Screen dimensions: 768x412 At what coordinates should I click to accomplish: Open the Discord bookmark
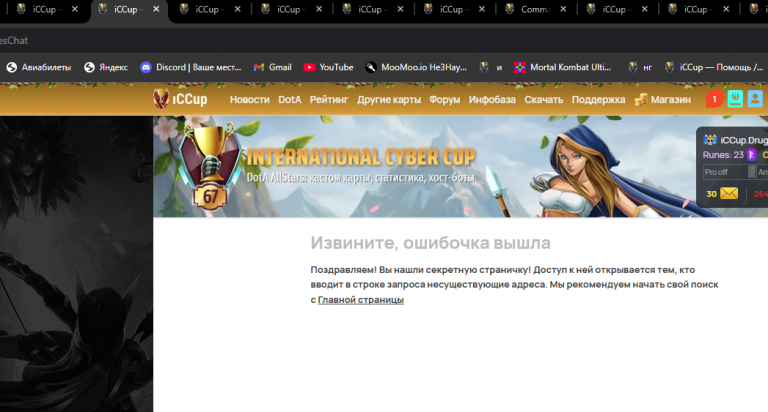191,68
